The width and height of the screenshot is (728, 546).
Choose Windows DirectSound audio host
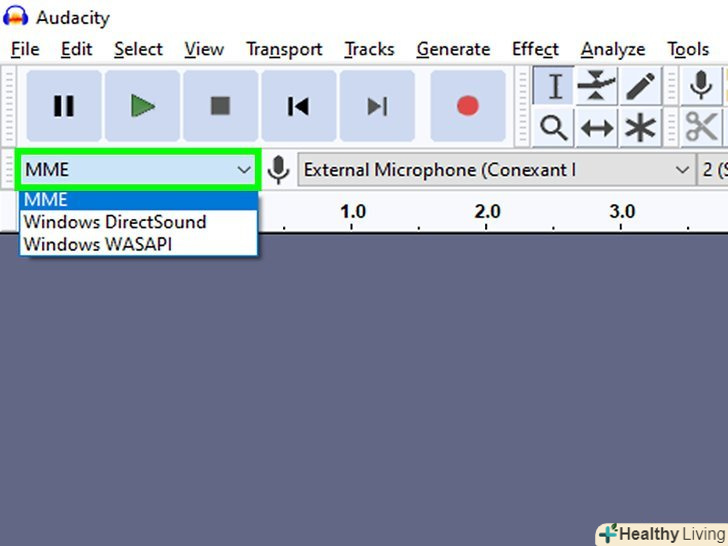[138, 222]
